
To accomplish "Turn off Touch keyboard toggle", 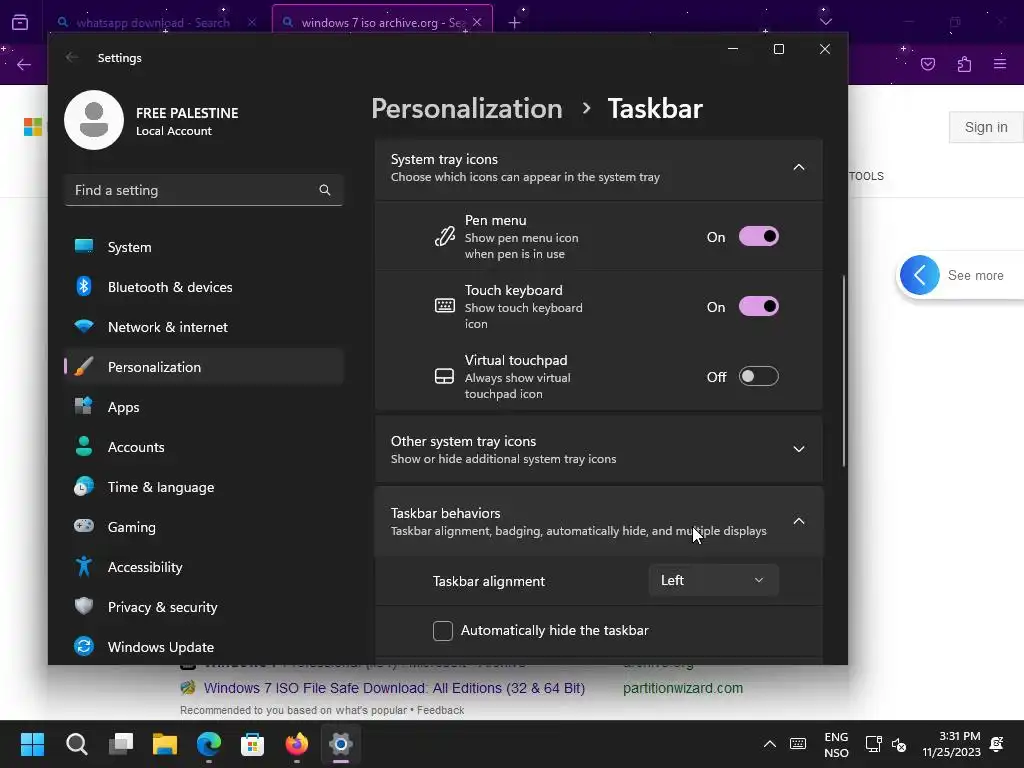I will pyautogui.click(x=758, y=306).
